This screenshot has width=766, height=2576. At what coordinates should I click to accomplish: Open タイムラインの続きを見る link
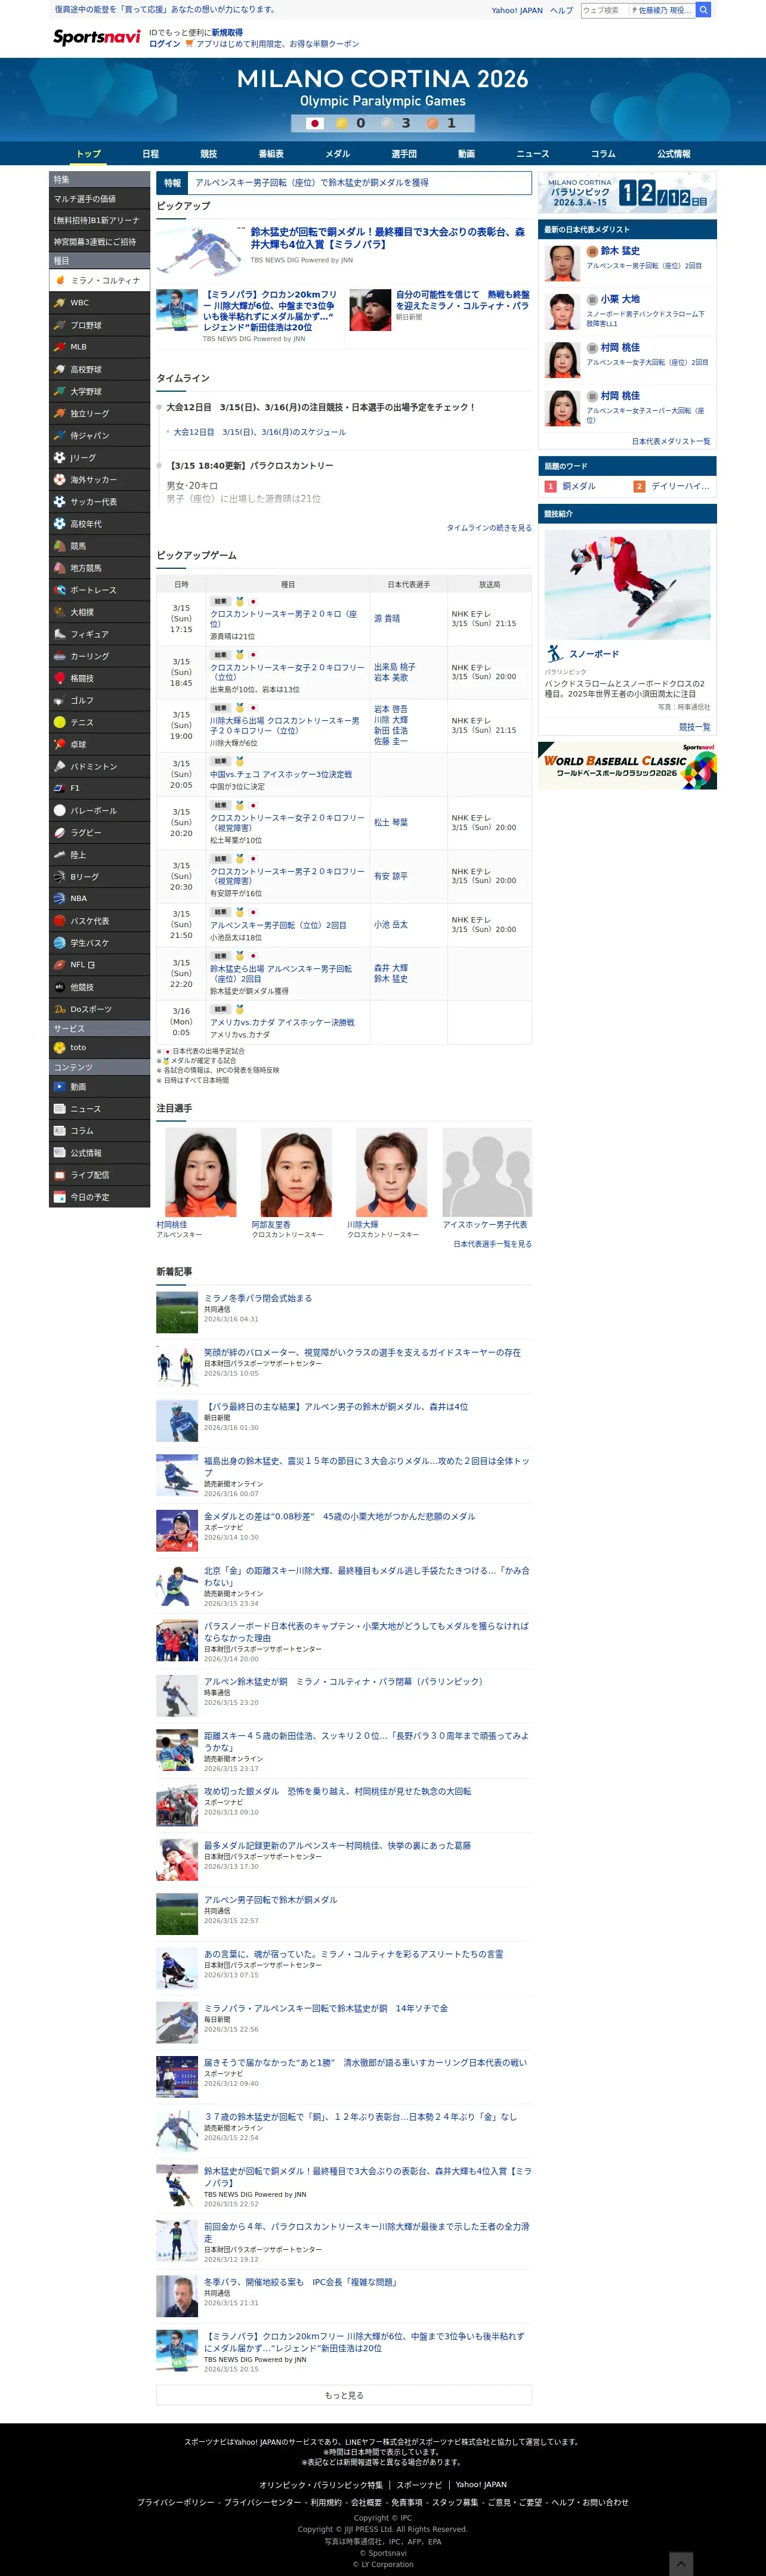click(x=489, y=527)
